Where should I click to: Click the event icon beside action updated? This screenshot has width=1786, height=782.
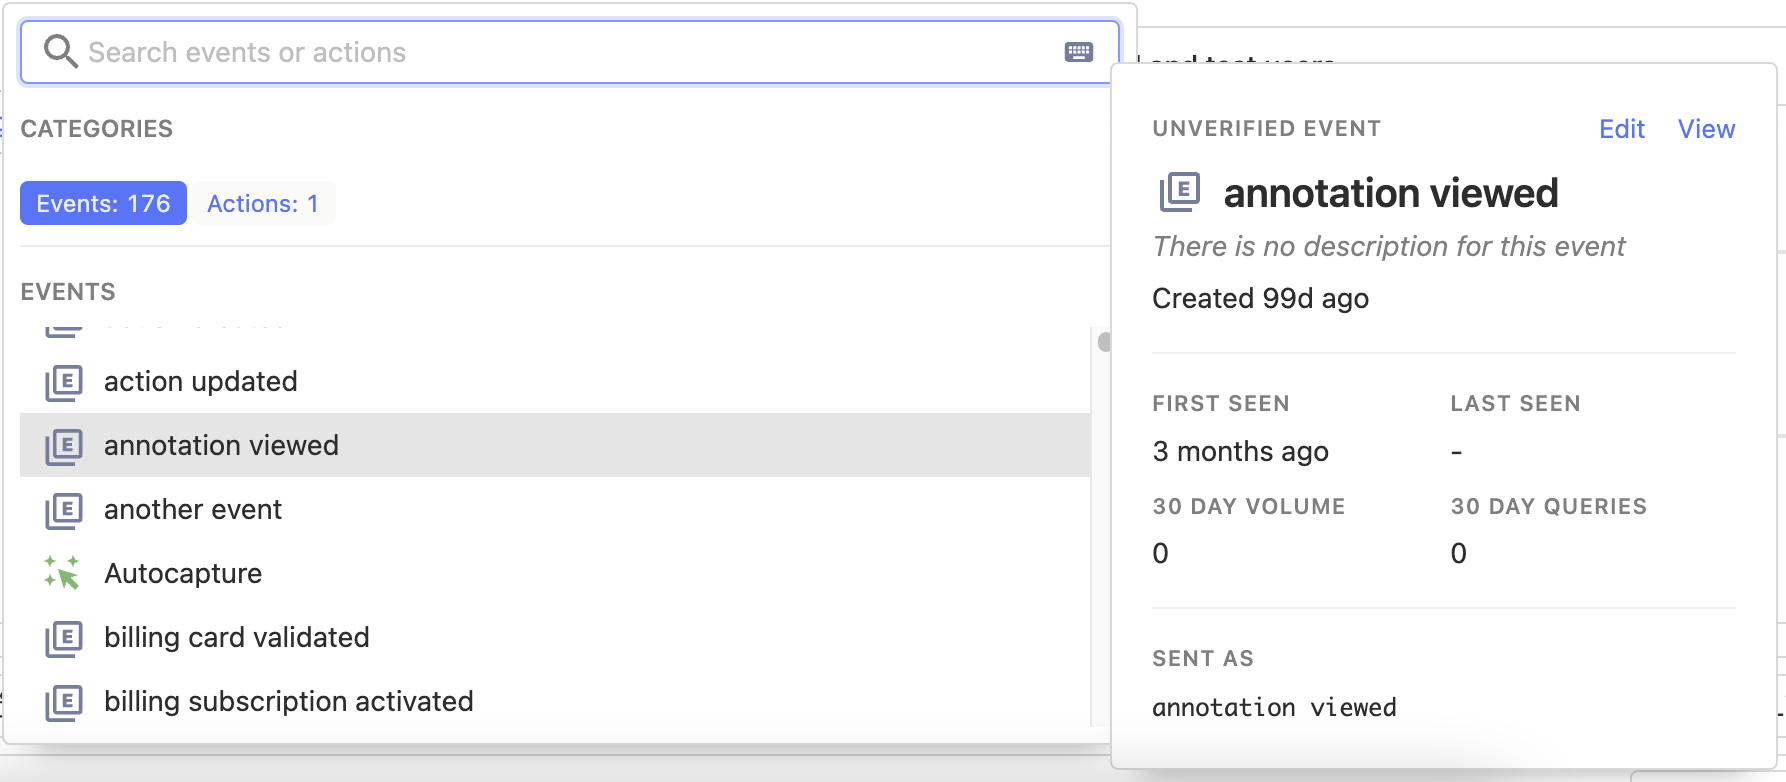63,382
